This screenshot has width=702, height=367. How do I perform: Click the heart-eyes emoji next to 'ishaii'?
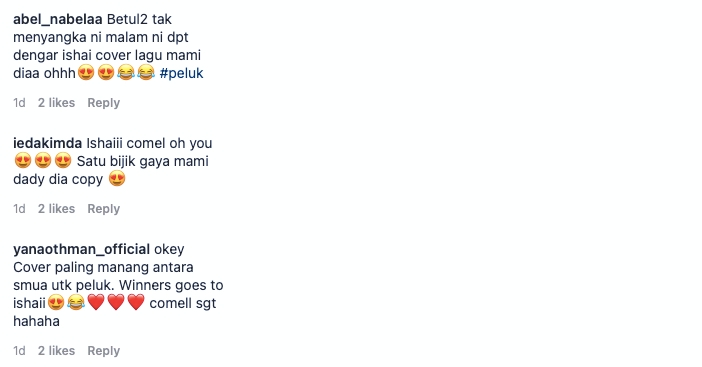56,303
